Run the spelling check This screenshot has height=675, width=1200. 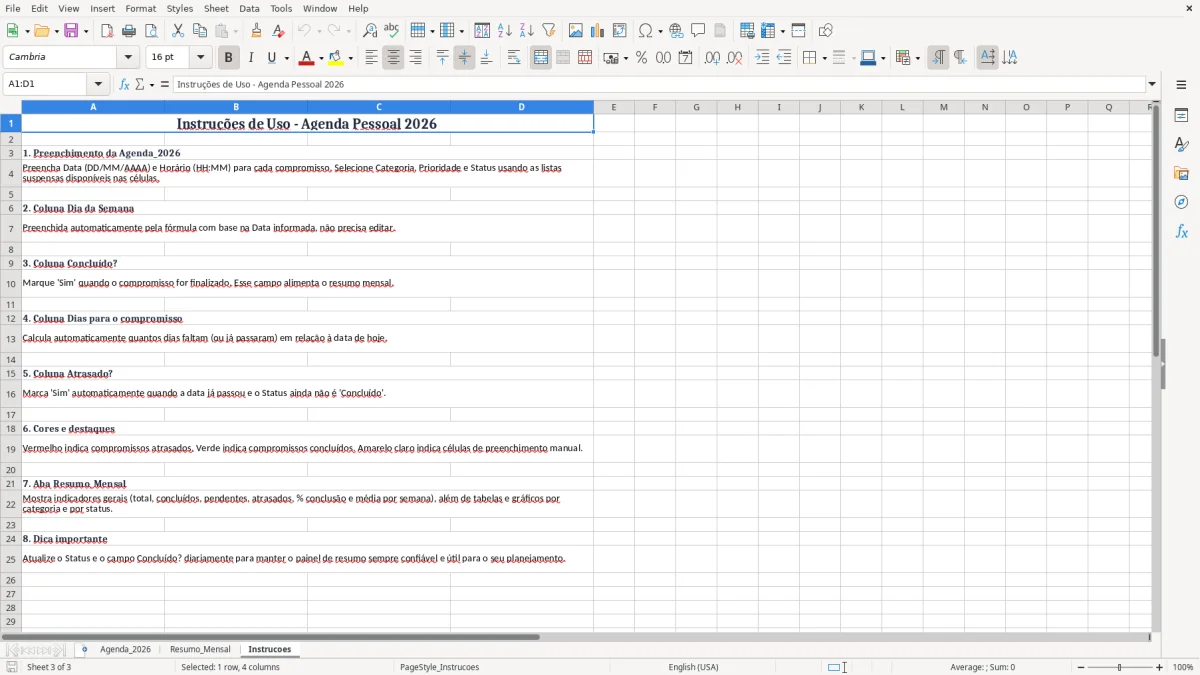392,31
